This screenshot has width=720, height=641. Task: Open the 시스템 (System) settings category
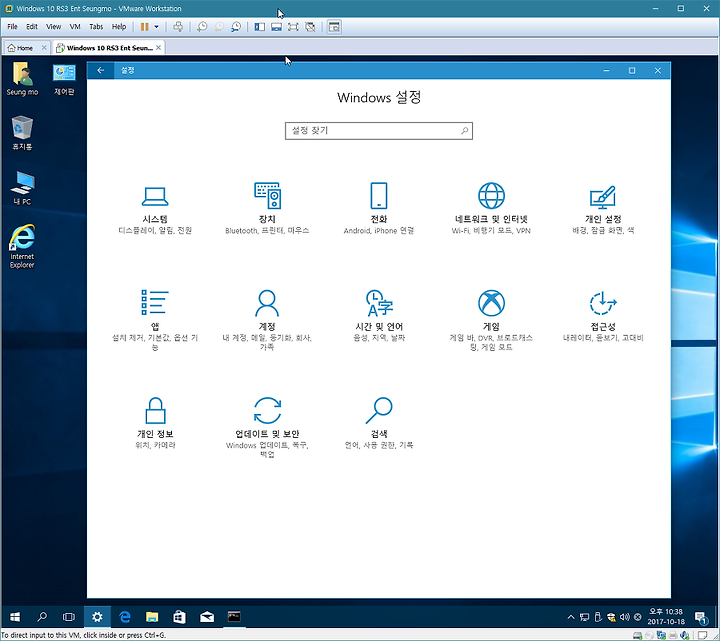[x=155, y=210]
